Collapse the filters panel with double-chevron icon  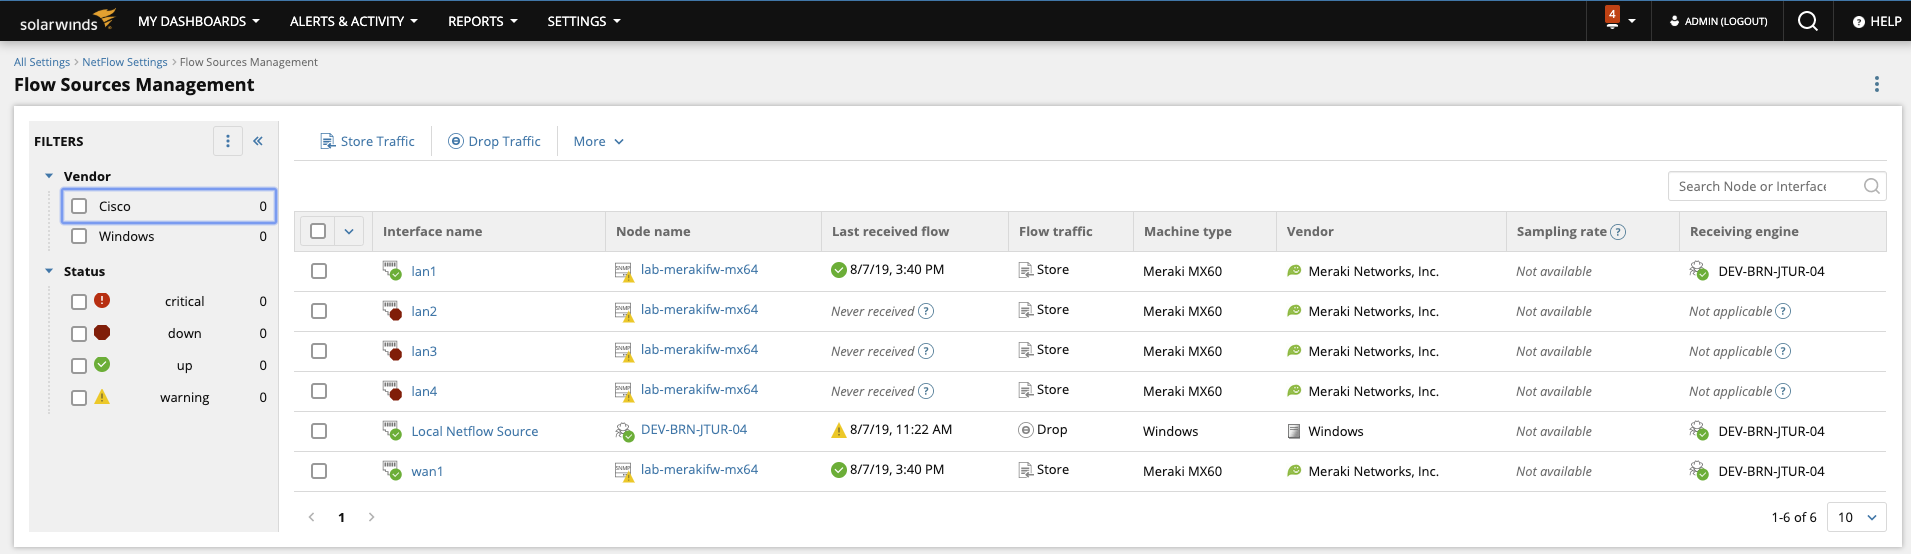pos(258,141)
